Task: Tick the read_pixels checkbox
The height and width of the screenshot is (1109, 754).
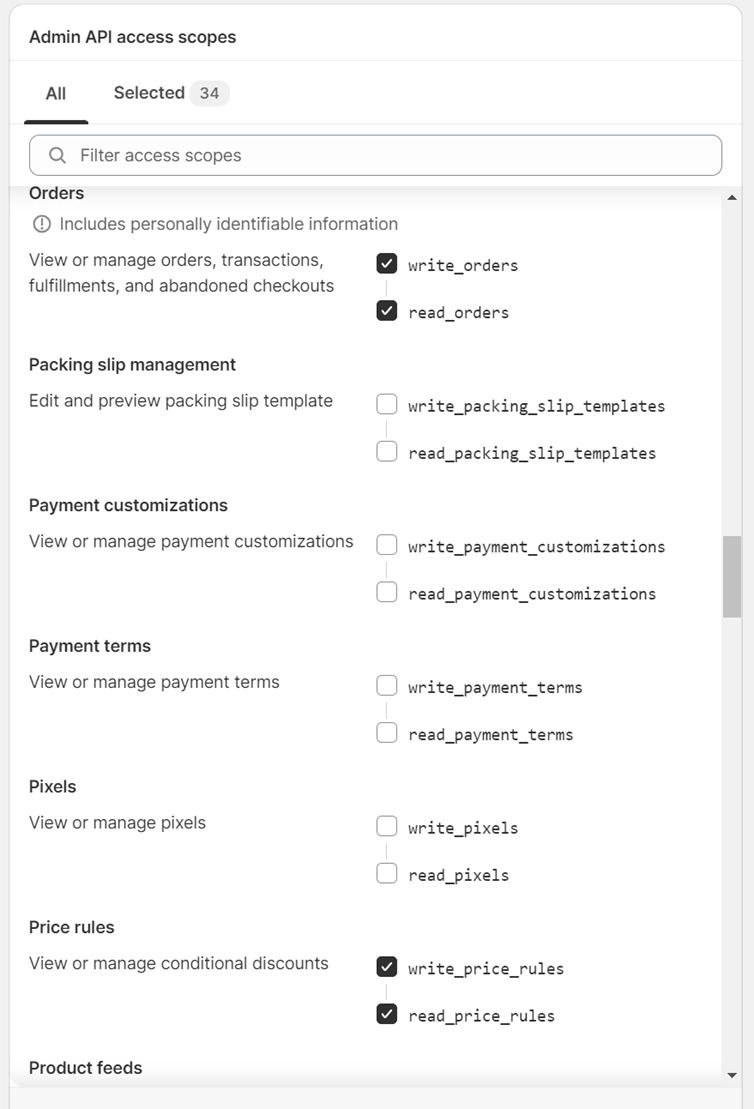Action: (x=387, y=873)
